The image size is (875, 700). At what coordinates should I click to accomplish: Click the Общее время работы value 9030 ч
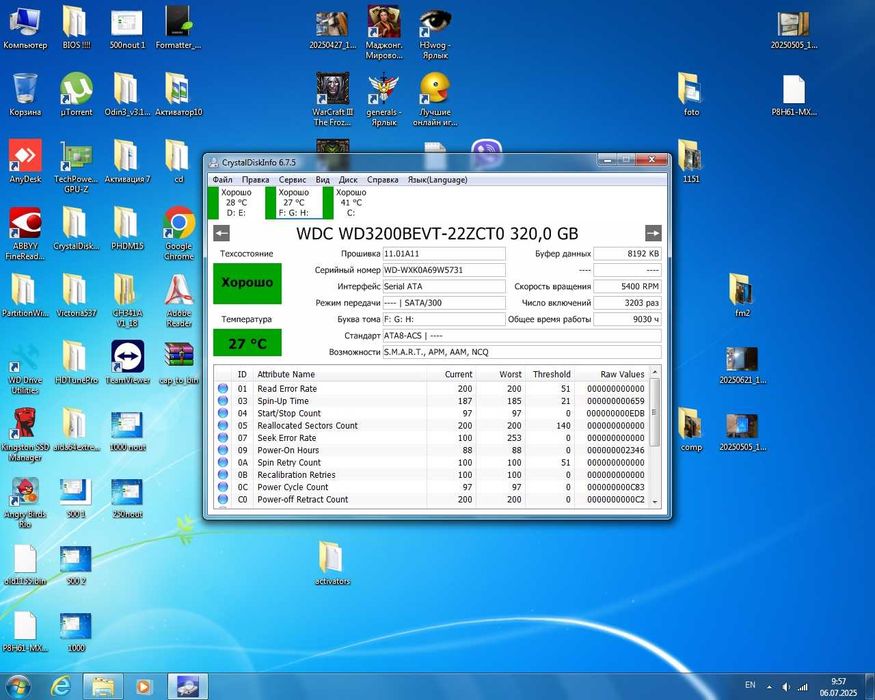[627, 319]
